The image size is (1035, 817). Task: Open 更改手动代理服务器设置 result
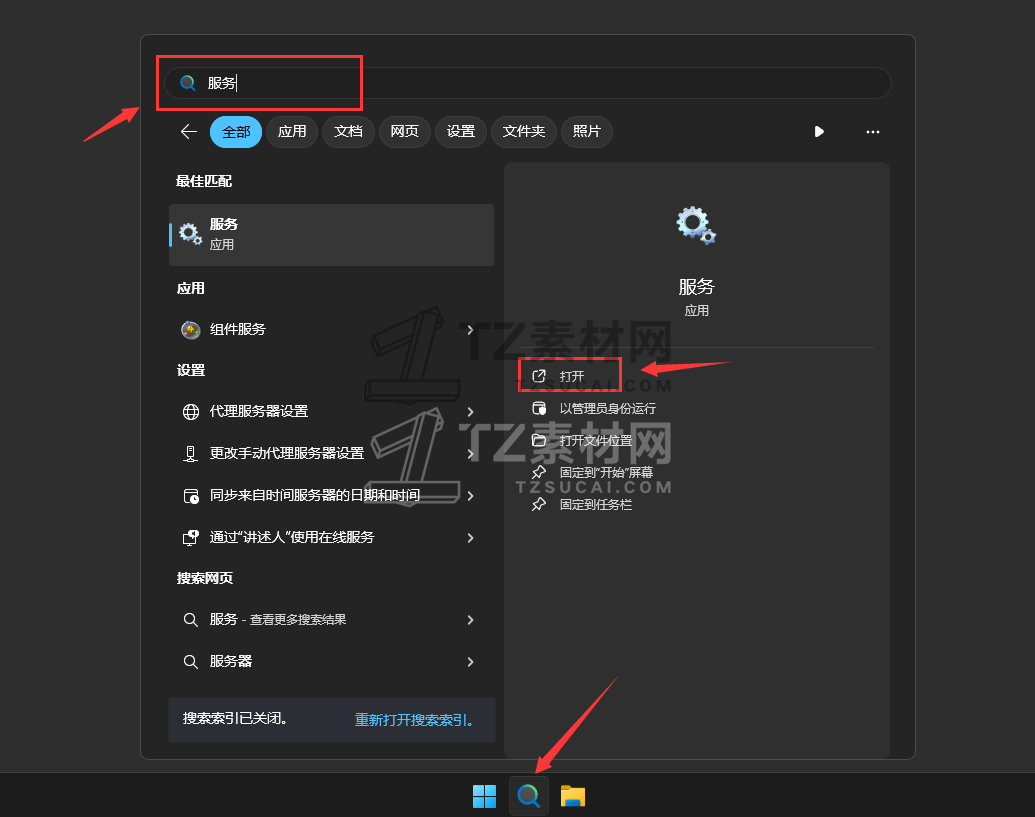[331, 453]
